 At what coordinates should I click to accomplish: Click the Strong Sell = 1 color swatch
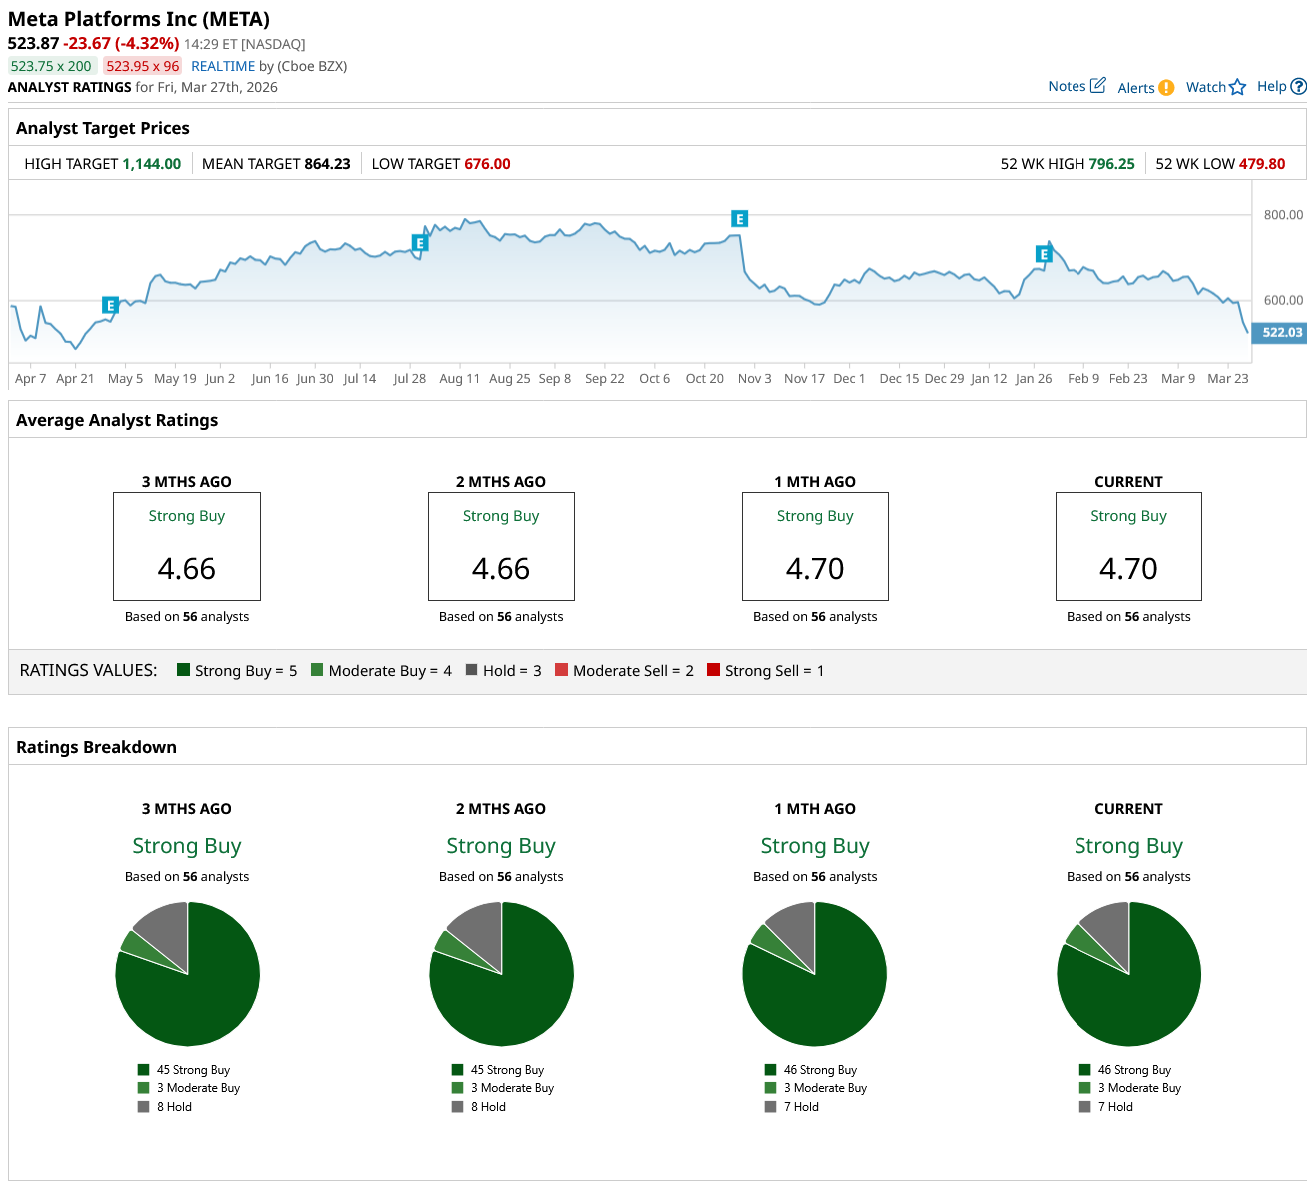click(713, 670)
